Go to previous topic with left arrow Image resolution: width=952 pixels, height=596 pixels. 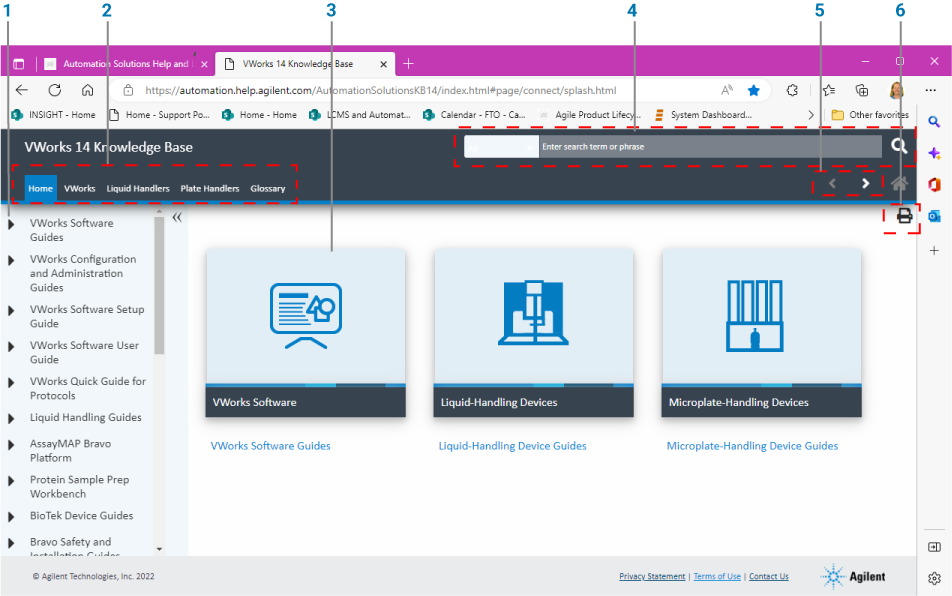(x=832, y=183)
